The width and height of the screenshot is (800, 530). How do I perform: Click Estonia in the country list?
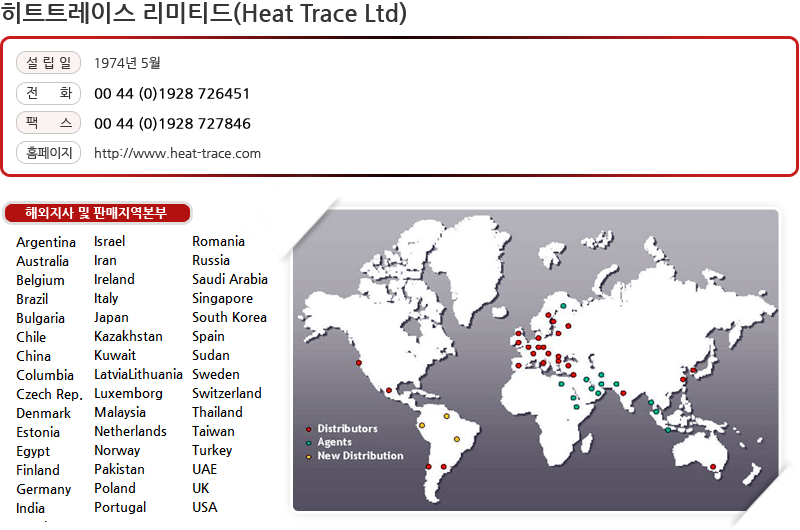pyautogui.click(x=38, y=432)
